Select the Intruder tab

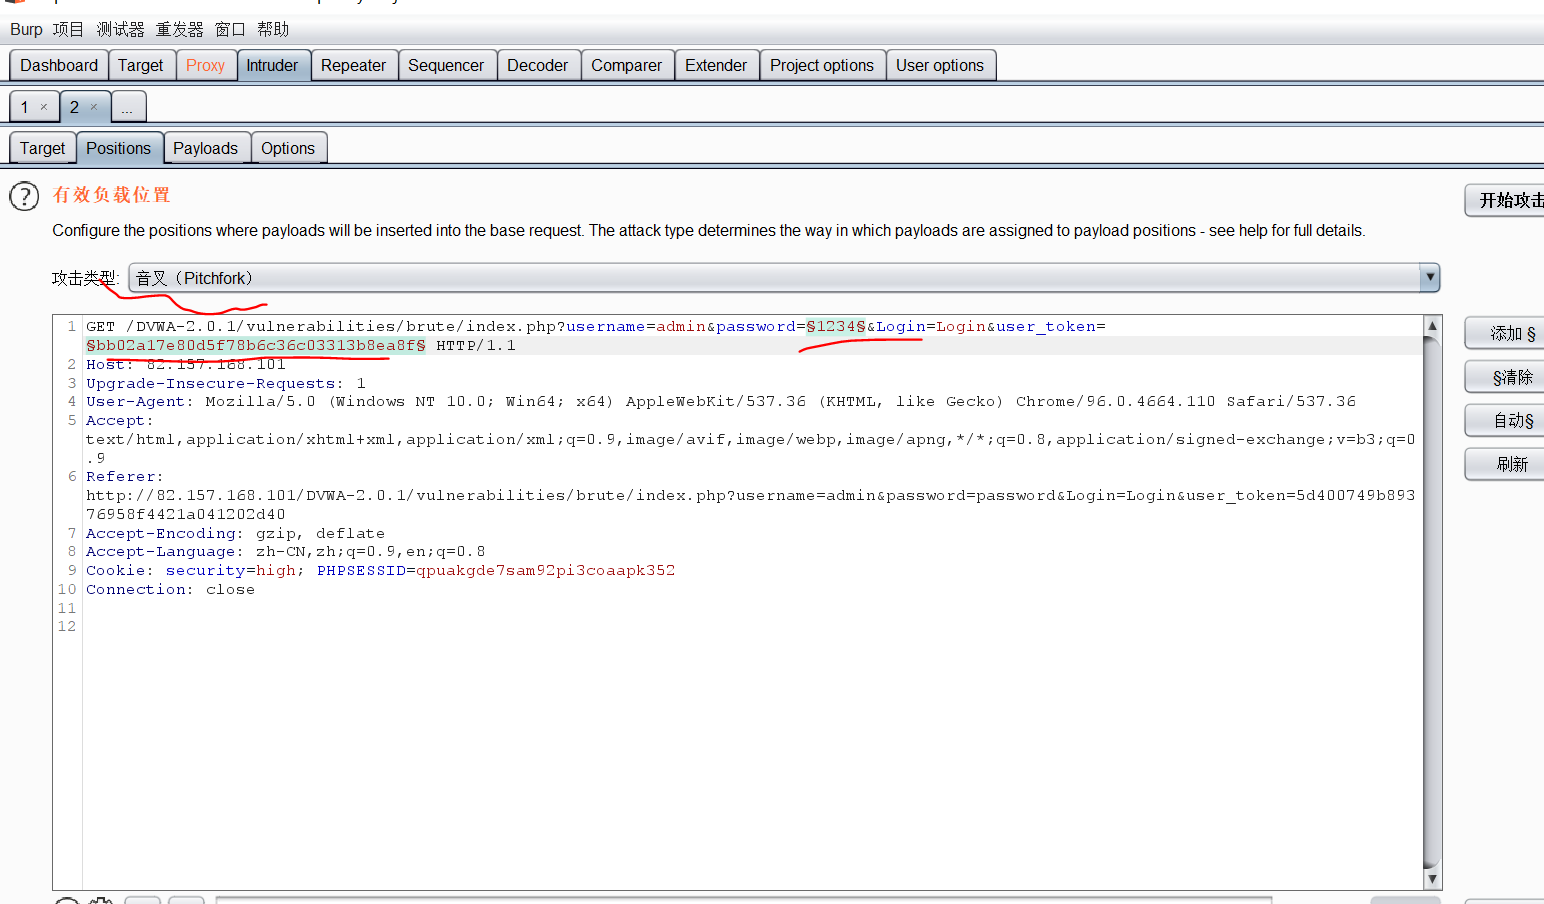click(x=272, y=65)
